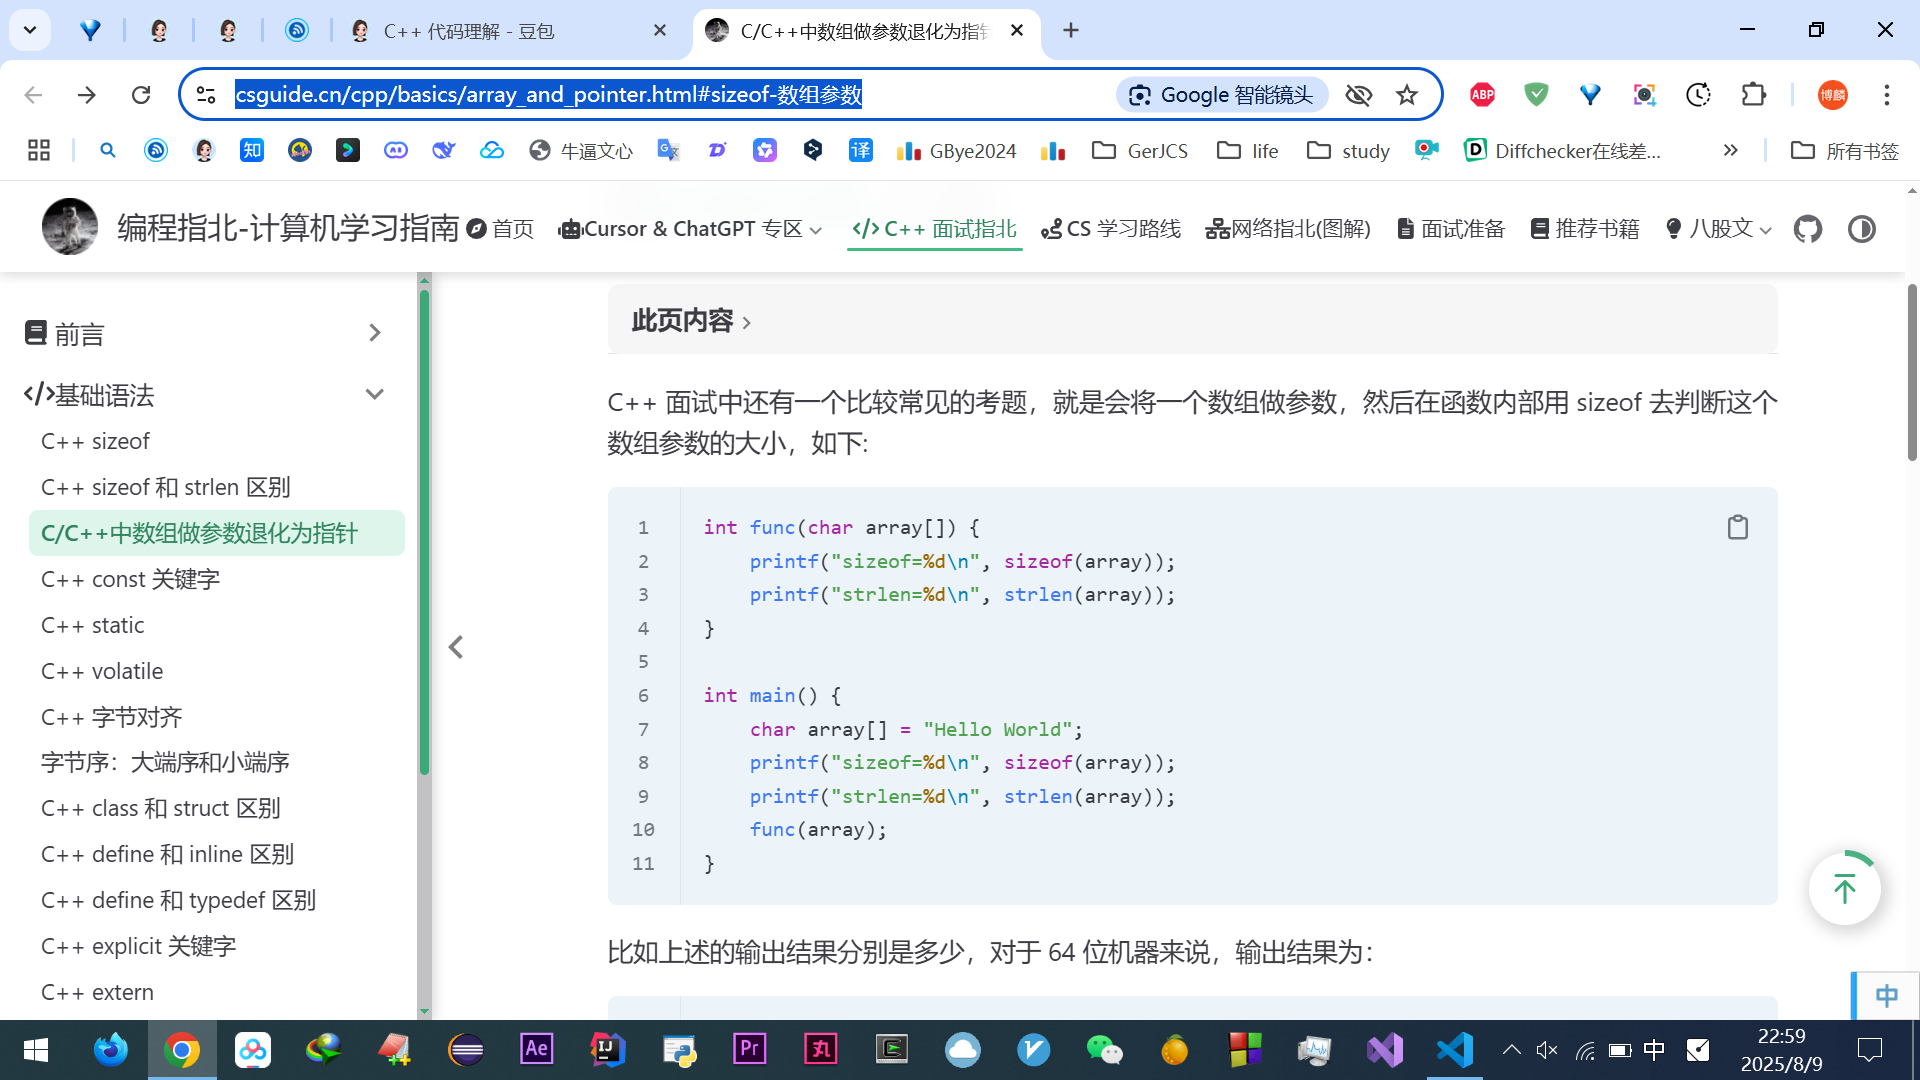Expand the 前言 sidebar section
This screenshot has width=1920, height=1080.
point(374,333)
